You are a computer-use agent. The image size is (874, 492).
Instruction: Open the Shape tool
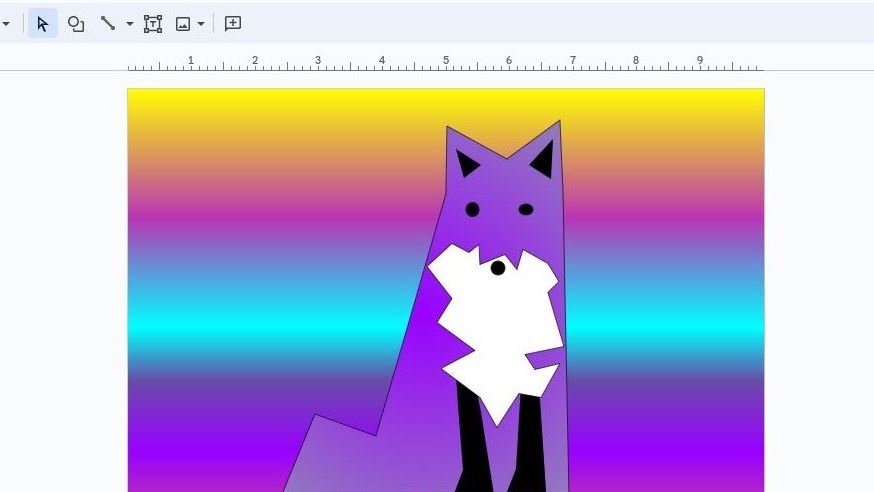pyautogui.click(x=76, y=23)
